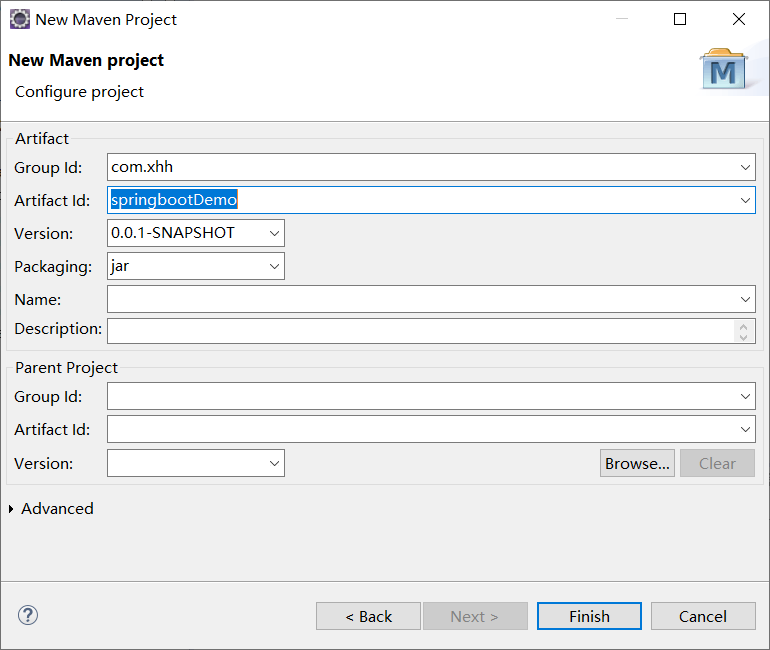The image size is (770, 650).
Task: Click the Clear button
Action: (x=717, y=463)
